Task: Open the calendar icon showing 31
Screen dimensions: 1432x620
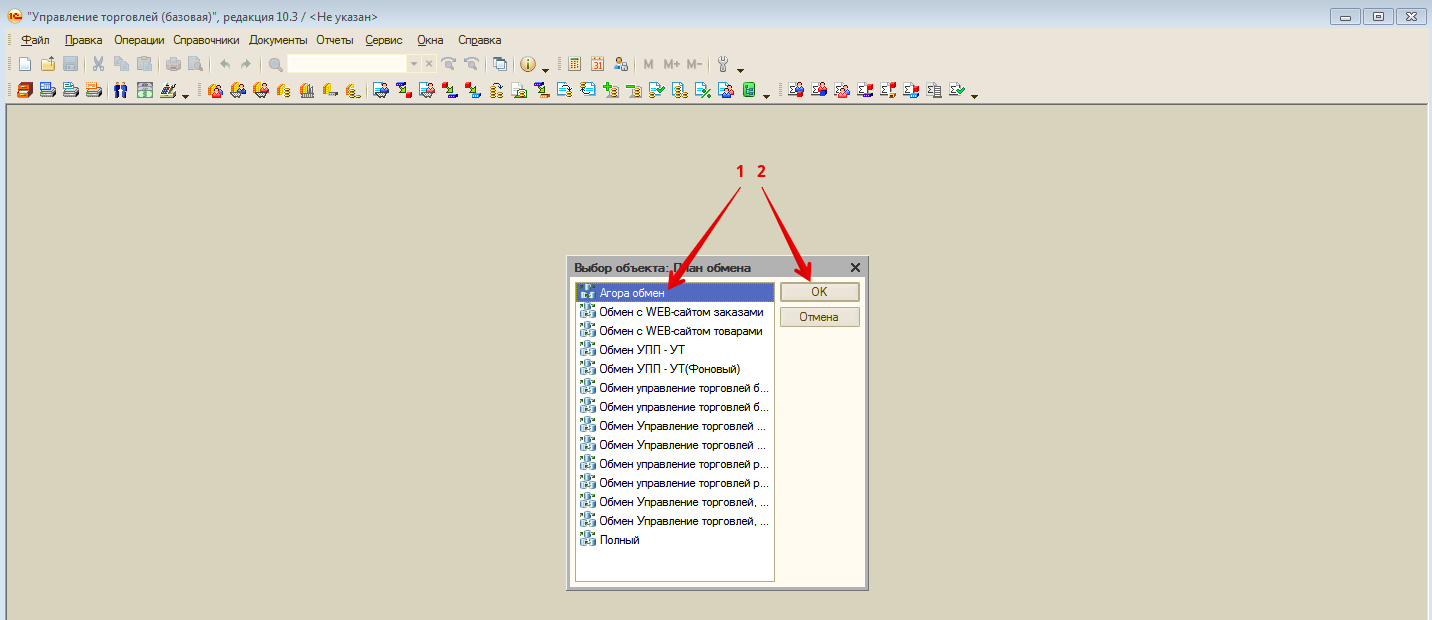Action: click(x=597, y=64)
